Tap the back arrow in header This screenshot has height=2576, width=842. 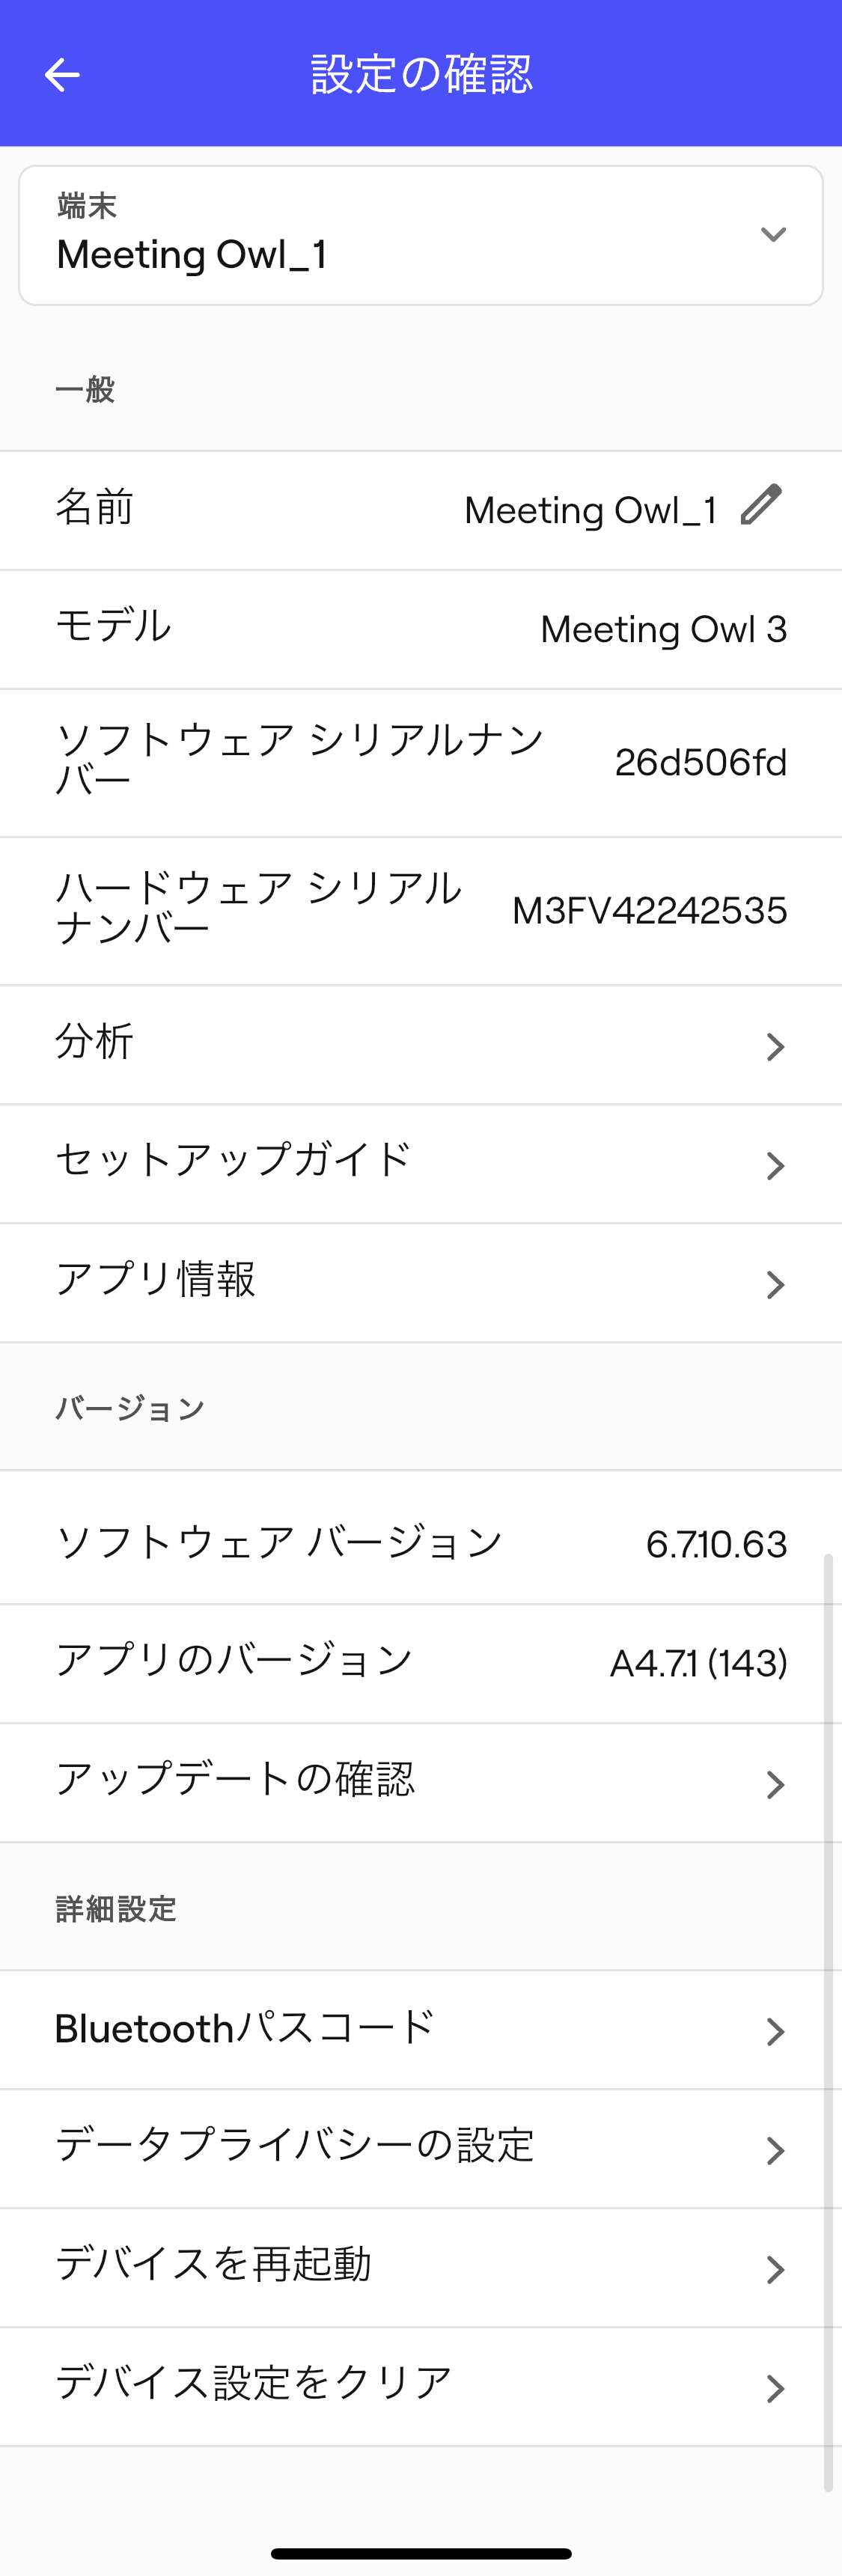(x=62, y=74)
